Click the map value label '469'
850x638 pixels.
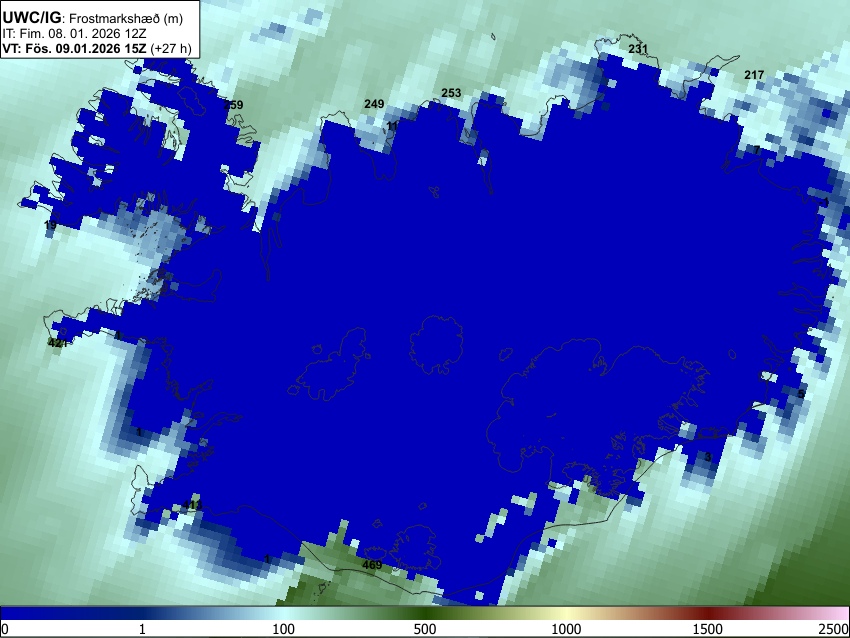click(372, 565)
